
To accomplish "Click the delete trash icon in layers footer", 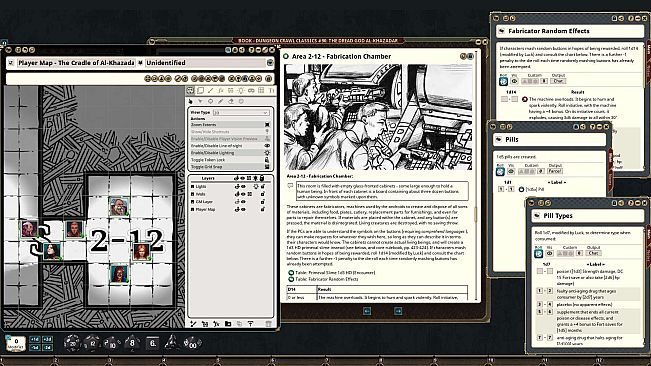I will (x=268, y=324).
